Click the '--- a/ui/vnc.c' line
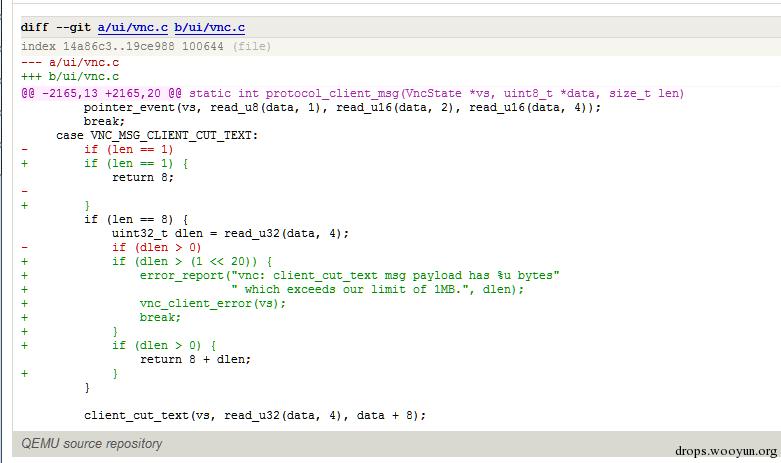The image size is (781, 463). click(70, 63)
